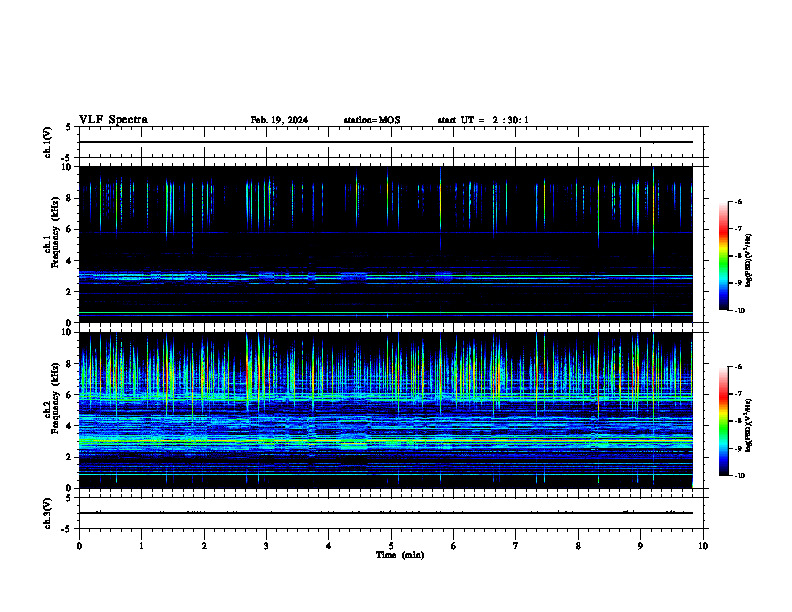792x612 pixels.
Task: Click the "-6" label on ch.1 colorbar
Action: pyautogui.click(x=738, y=201)
